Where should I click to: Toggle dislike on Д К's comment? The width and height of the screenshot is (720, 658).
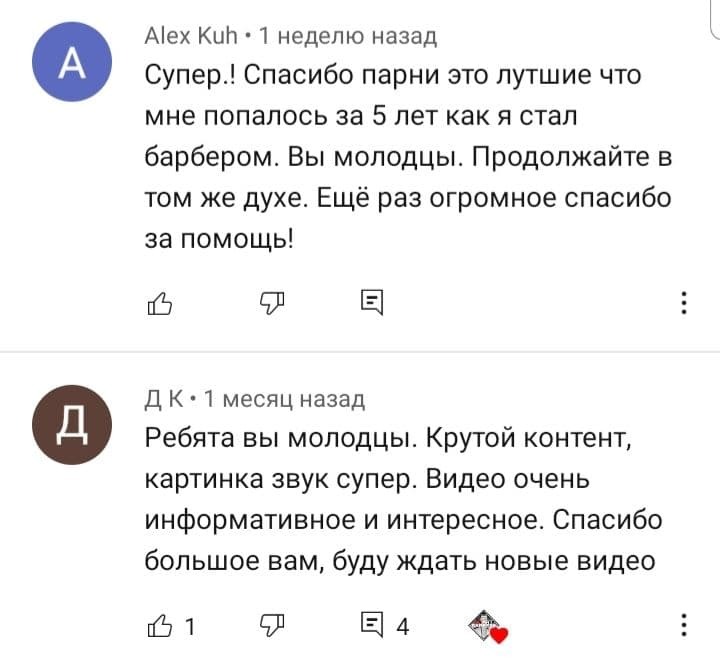click(272, 627)
